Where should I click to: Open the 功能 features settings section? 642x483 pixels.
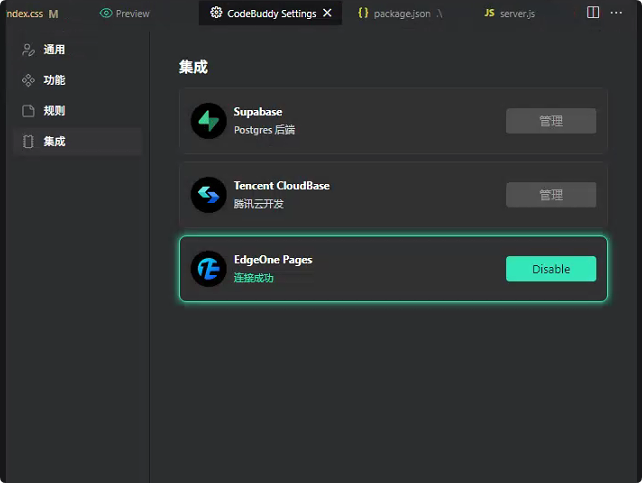click(77, 80)
